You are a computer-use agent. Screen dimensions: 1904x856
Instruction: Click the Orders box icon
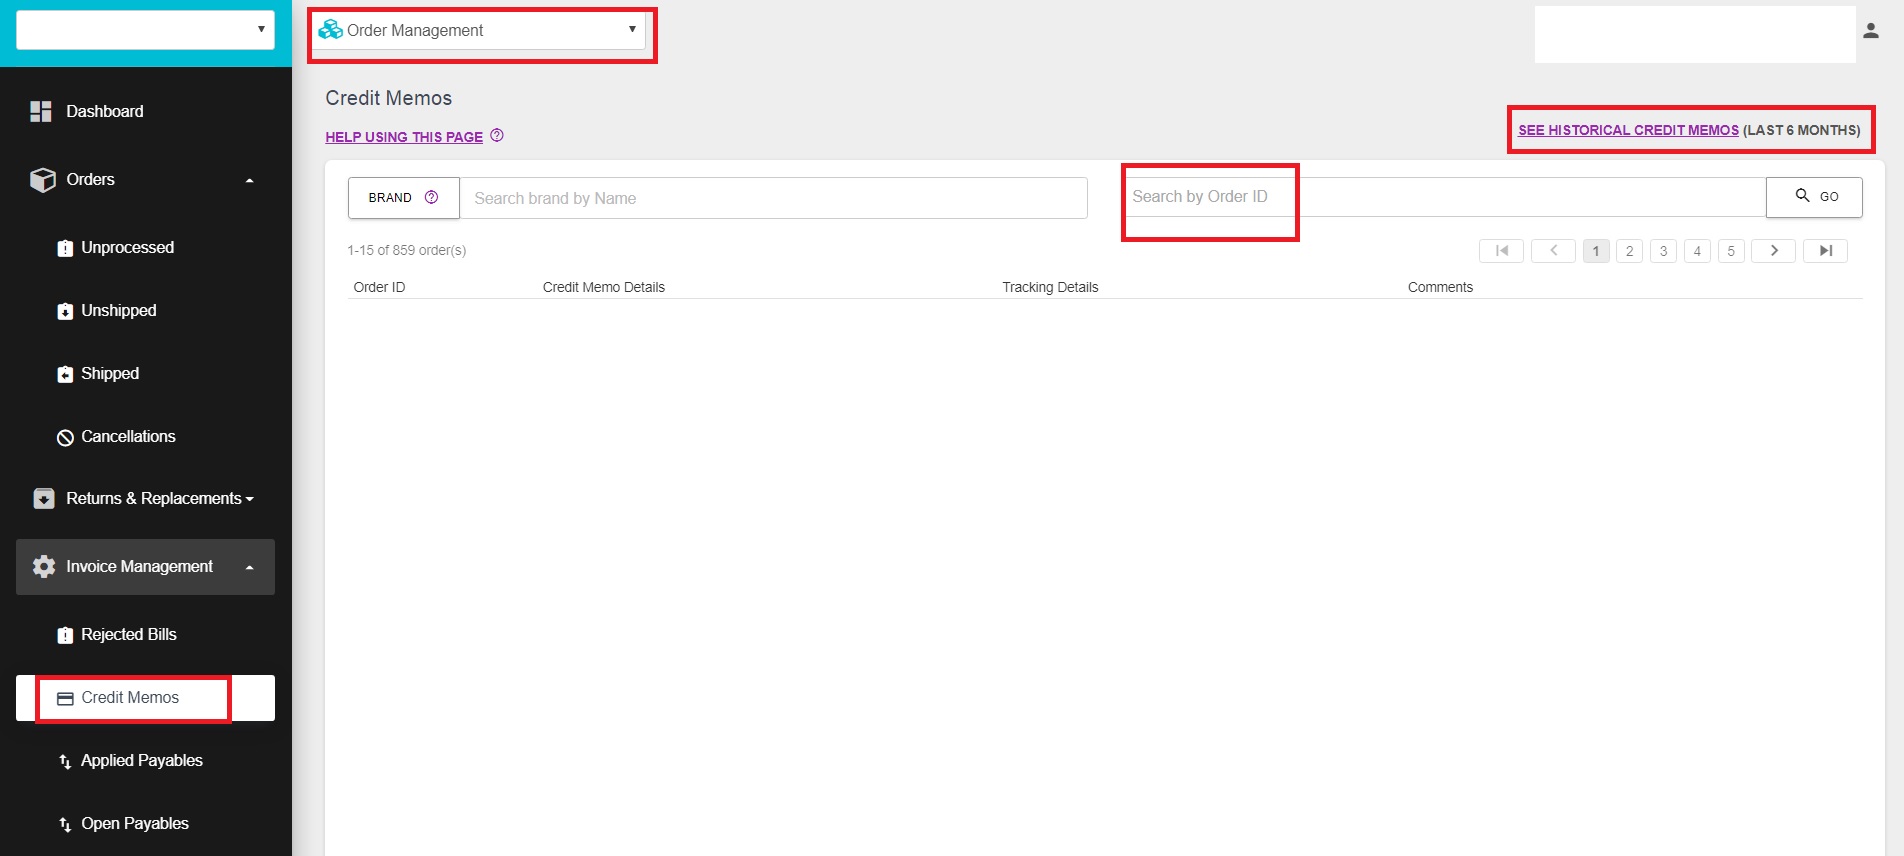click(42, 180)
